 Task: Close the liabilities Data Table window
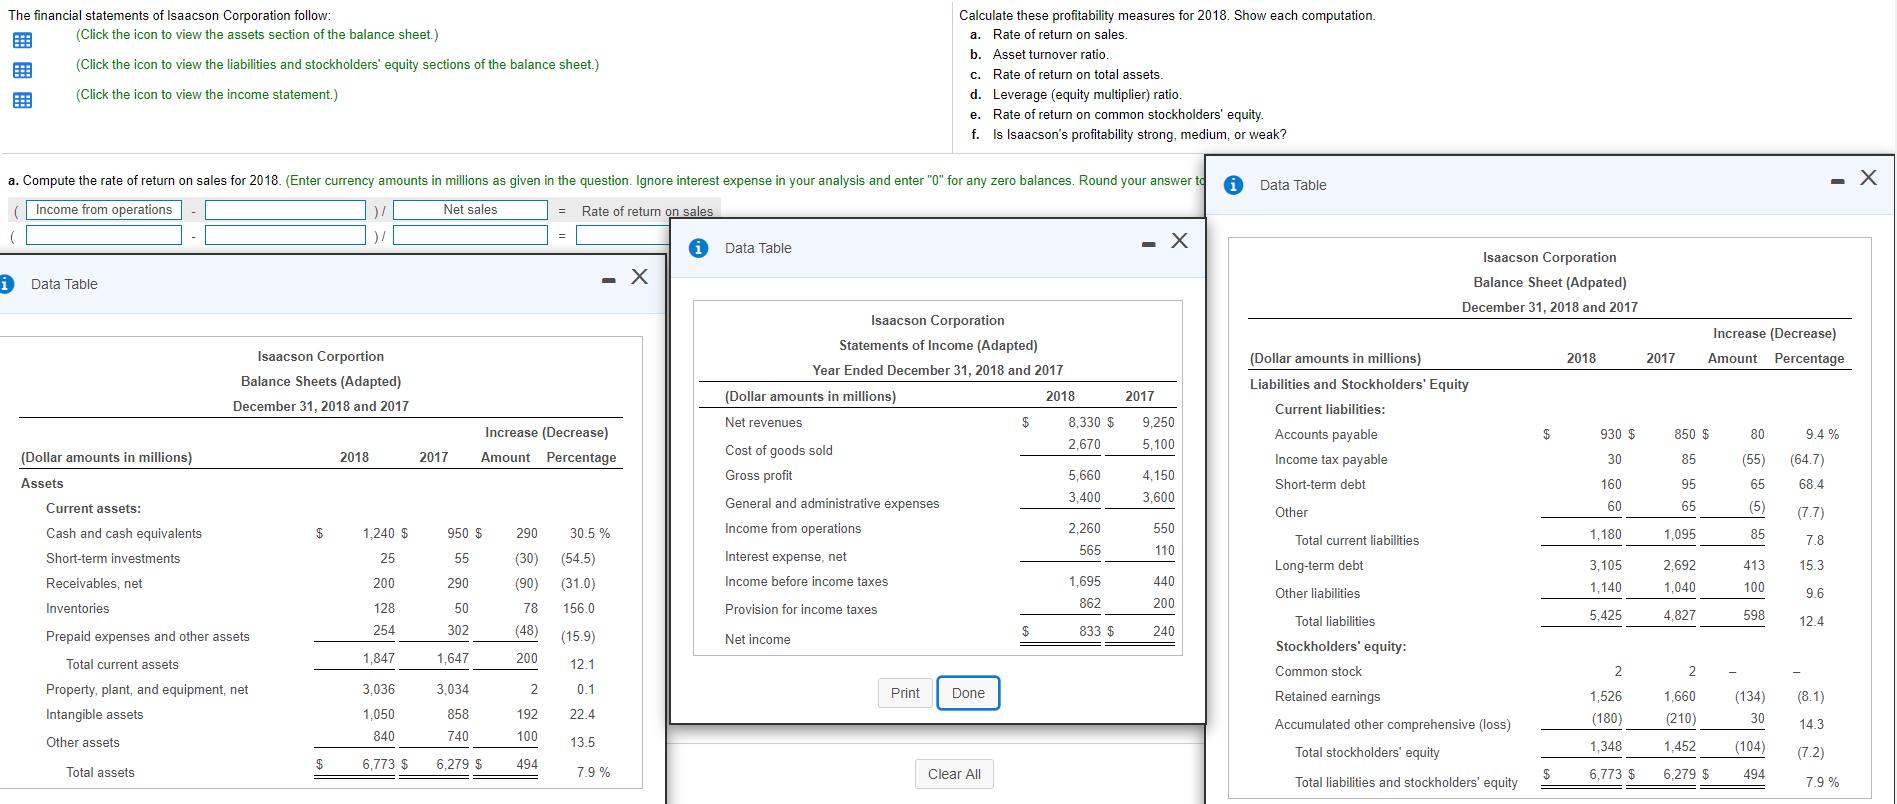coord(1868,178)
